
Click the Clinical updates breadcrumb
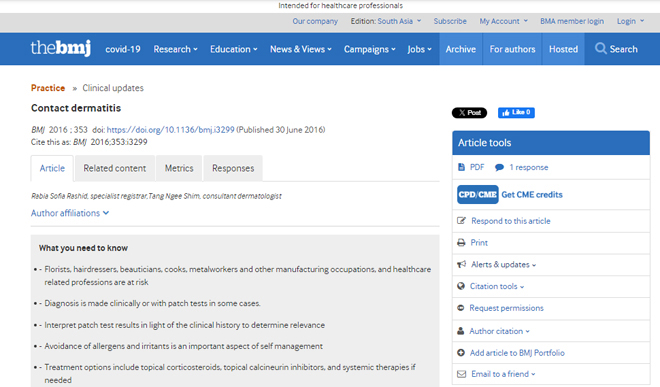113,88
